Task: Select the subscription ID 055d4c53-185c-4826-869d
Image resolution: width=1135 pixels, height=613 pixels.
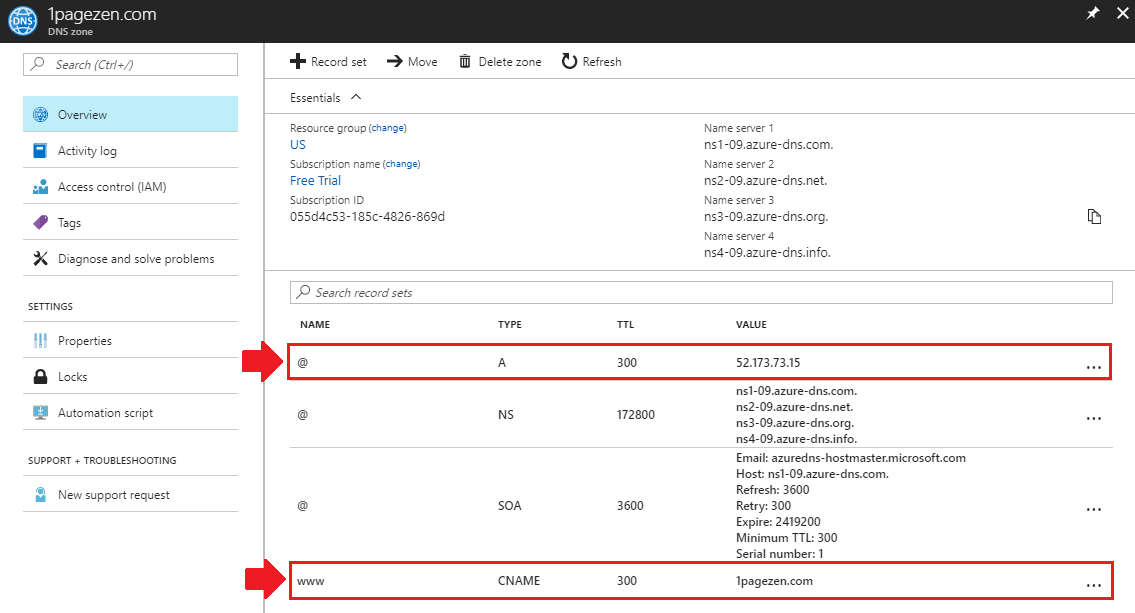Action: pos(367,216)
